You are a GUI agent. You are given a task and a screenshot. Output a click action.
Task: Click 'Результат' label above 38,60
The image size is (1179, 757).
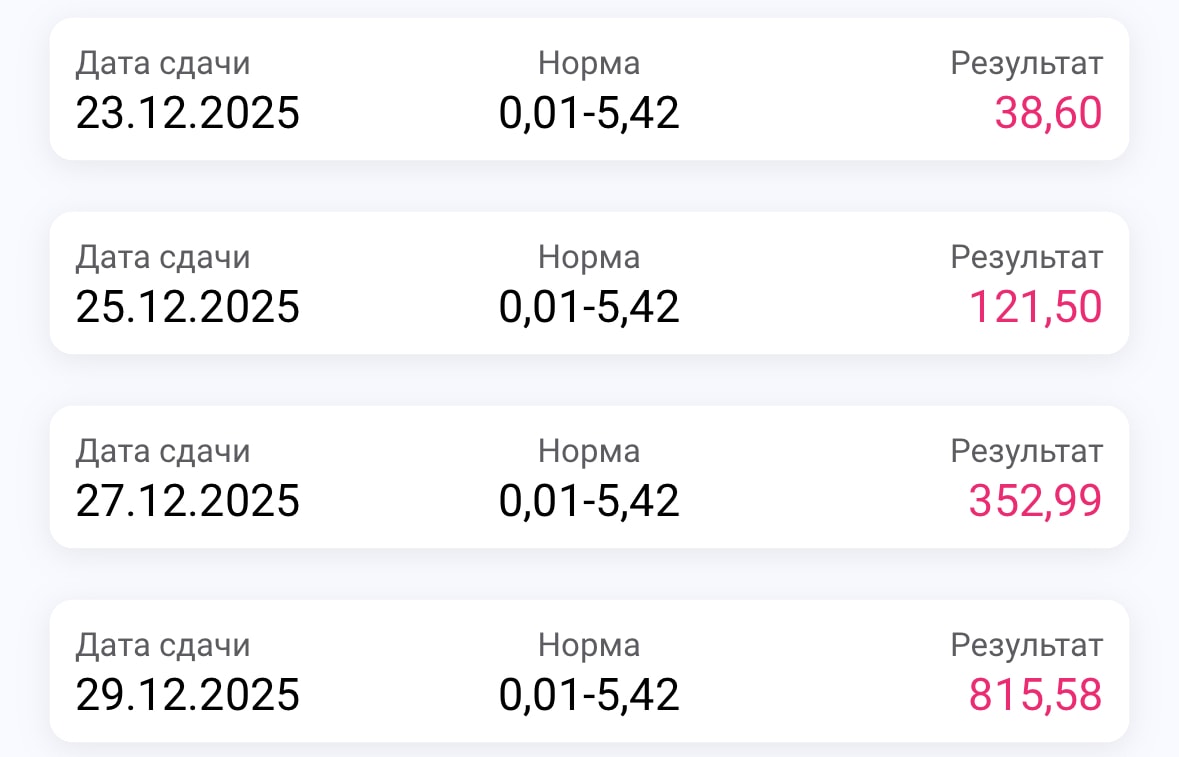(1027, 65)
